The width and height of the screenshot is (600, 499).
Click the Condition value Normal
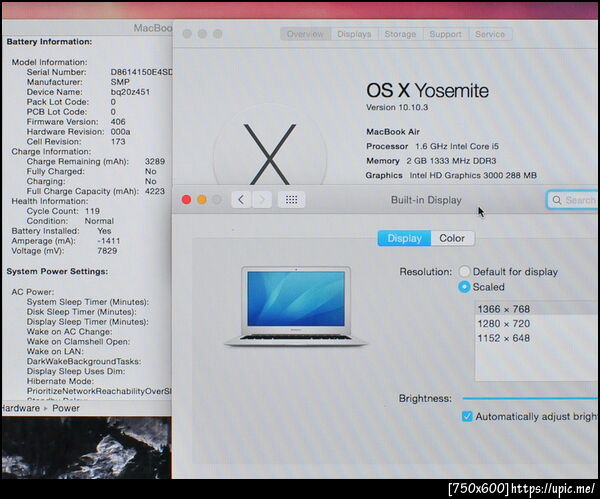point(99,221)
